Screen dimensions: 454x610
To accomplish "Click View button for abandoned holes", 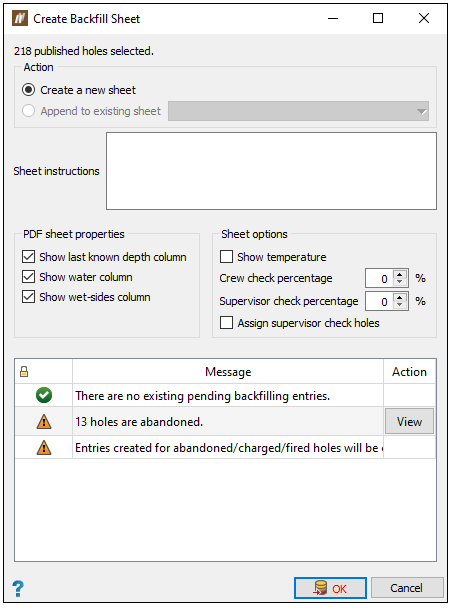I will point(409,421).
